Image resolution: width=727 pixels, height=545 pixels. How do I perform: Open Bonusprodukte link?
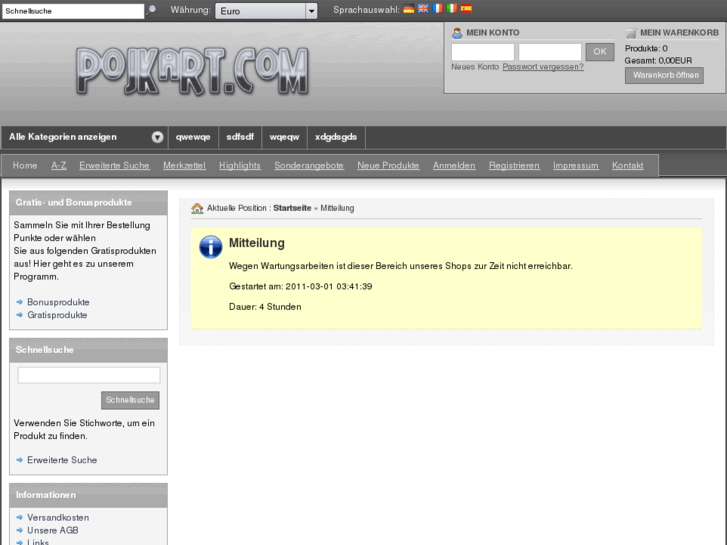58,302
